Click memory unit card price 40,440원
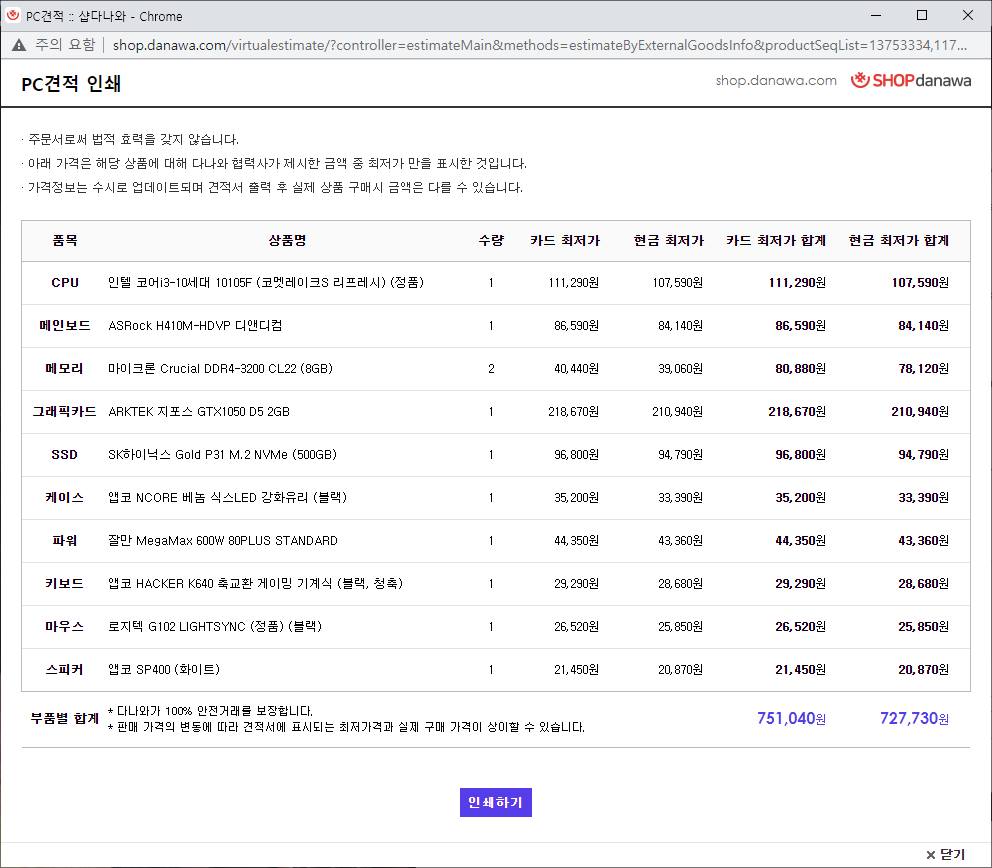This screenshot has height=868, width=992. pos(576,369)
